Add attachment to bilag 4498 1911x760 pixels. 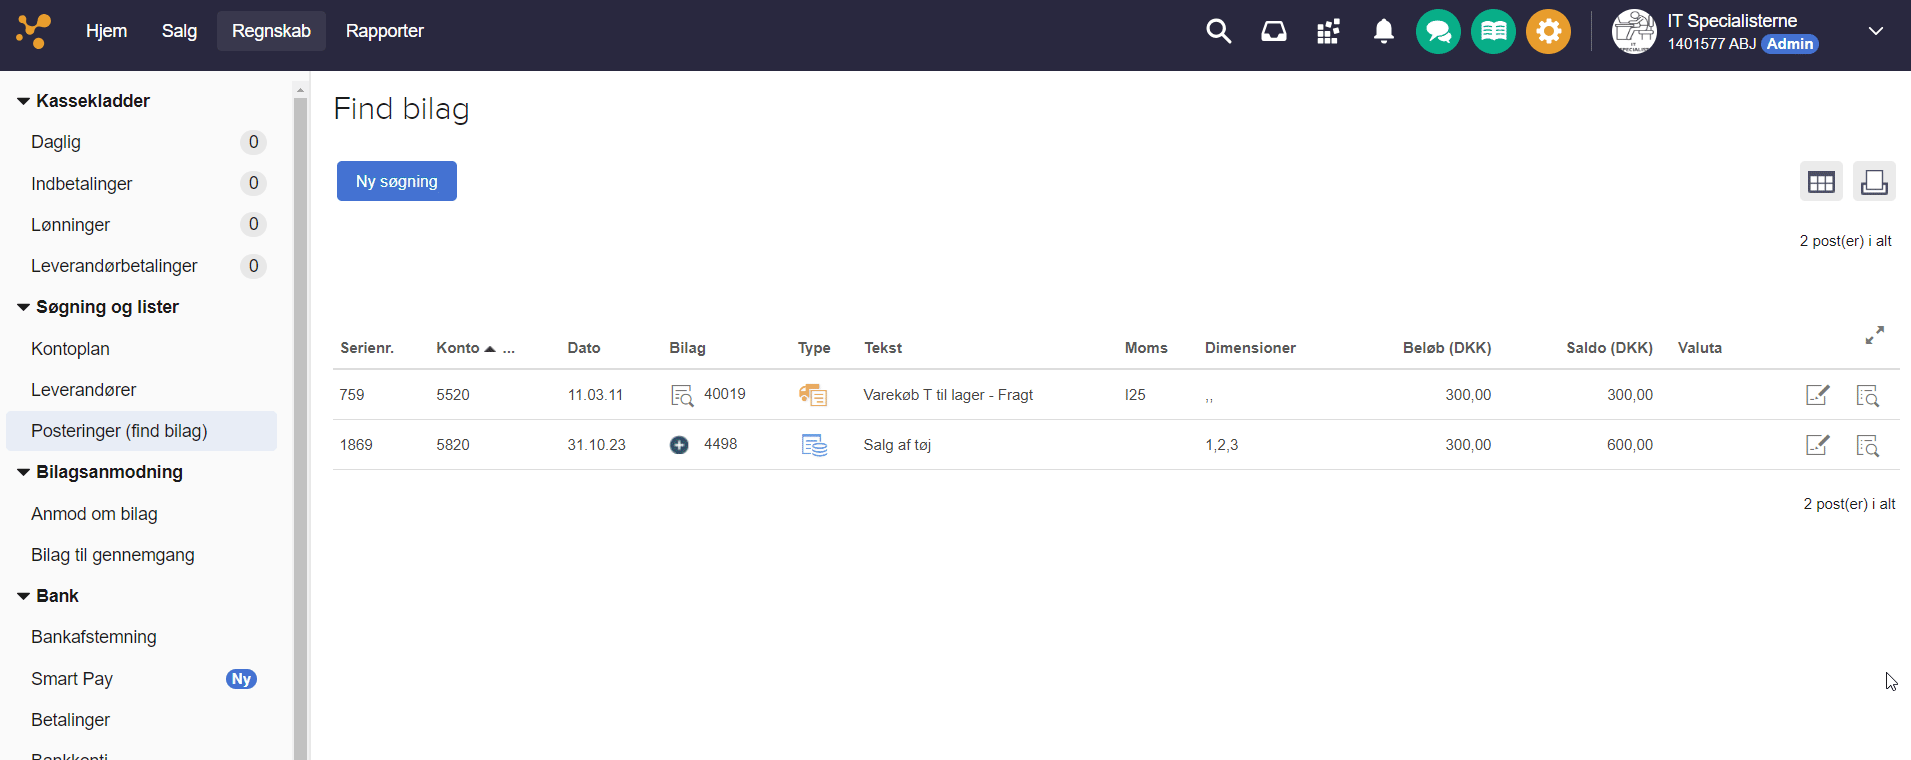tap(679, 445)
